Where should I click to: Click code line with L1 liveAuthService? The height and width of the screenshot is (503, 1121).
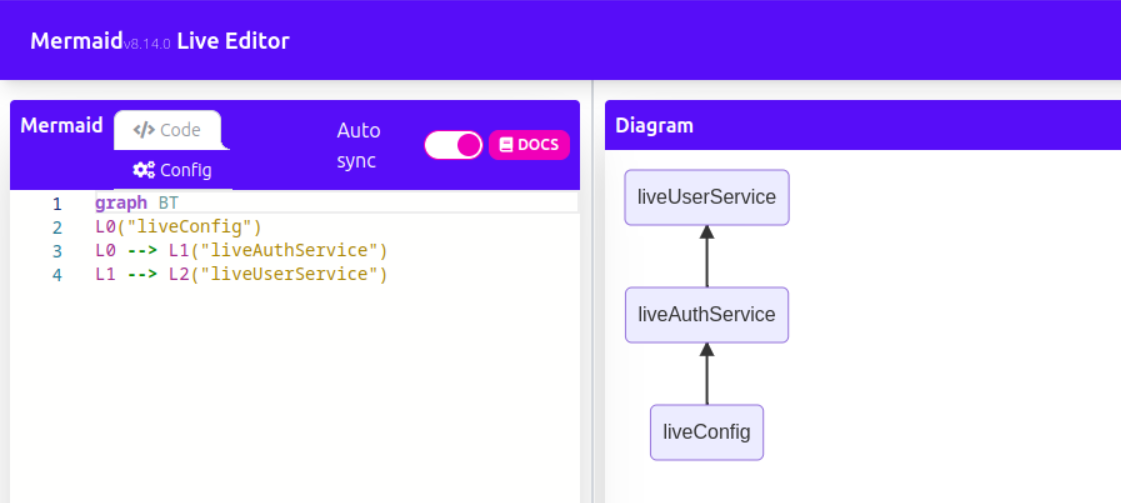pyautogui.click(x=240, y=251)
